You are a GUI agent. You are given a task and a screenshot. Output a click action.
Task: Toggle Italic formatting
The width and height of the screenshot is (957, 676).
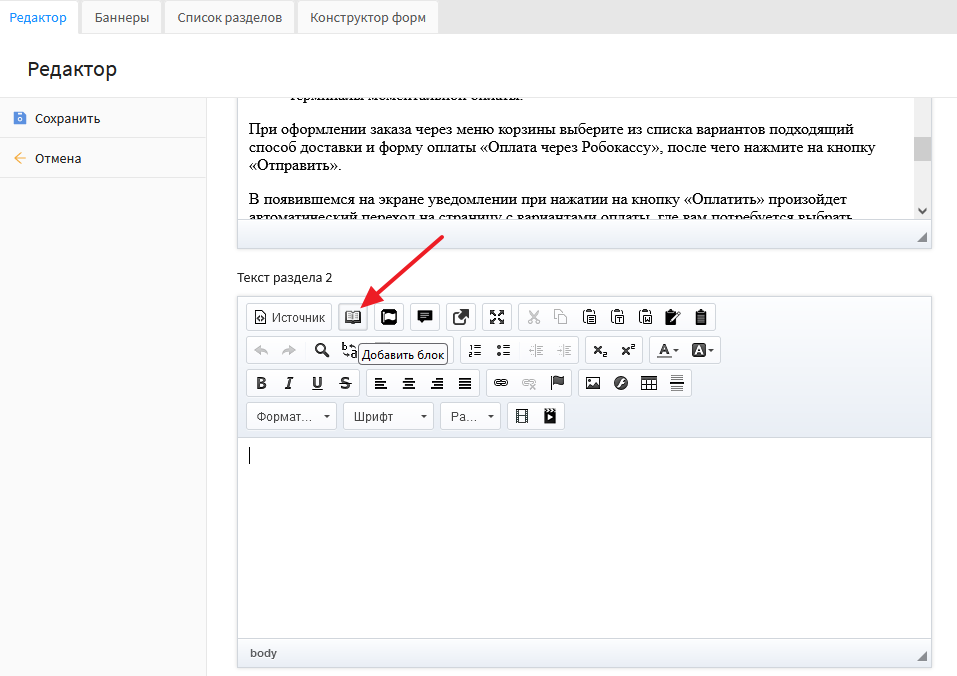pos(289,383)
